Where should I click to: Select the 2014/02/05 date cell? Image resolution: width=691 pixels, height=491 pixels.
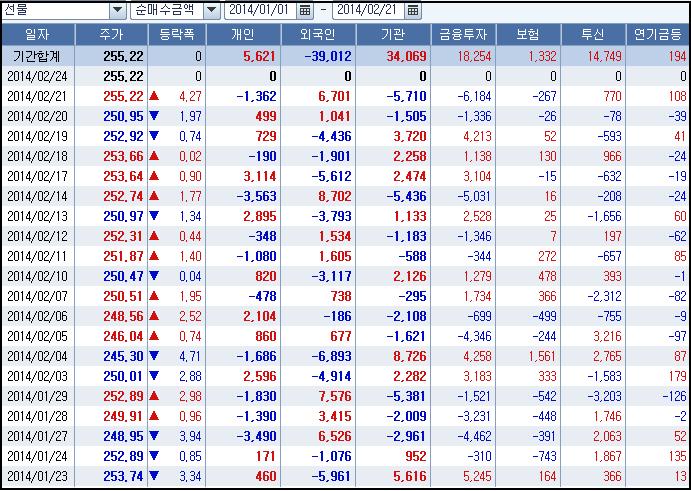click(x=37, y=336)
